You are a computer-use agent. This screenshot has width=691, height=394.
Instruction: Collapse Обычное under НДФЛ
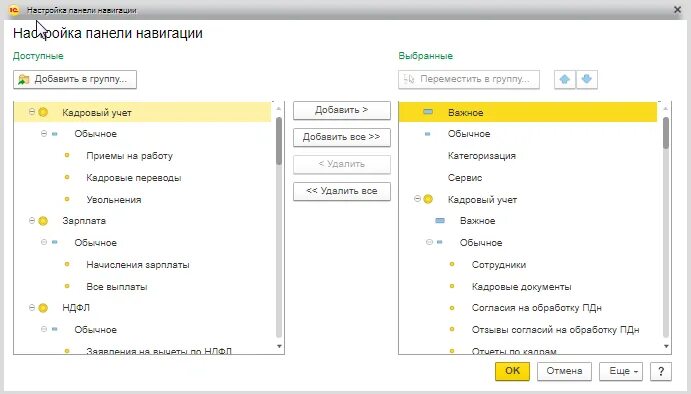click(x=44, y=329)
